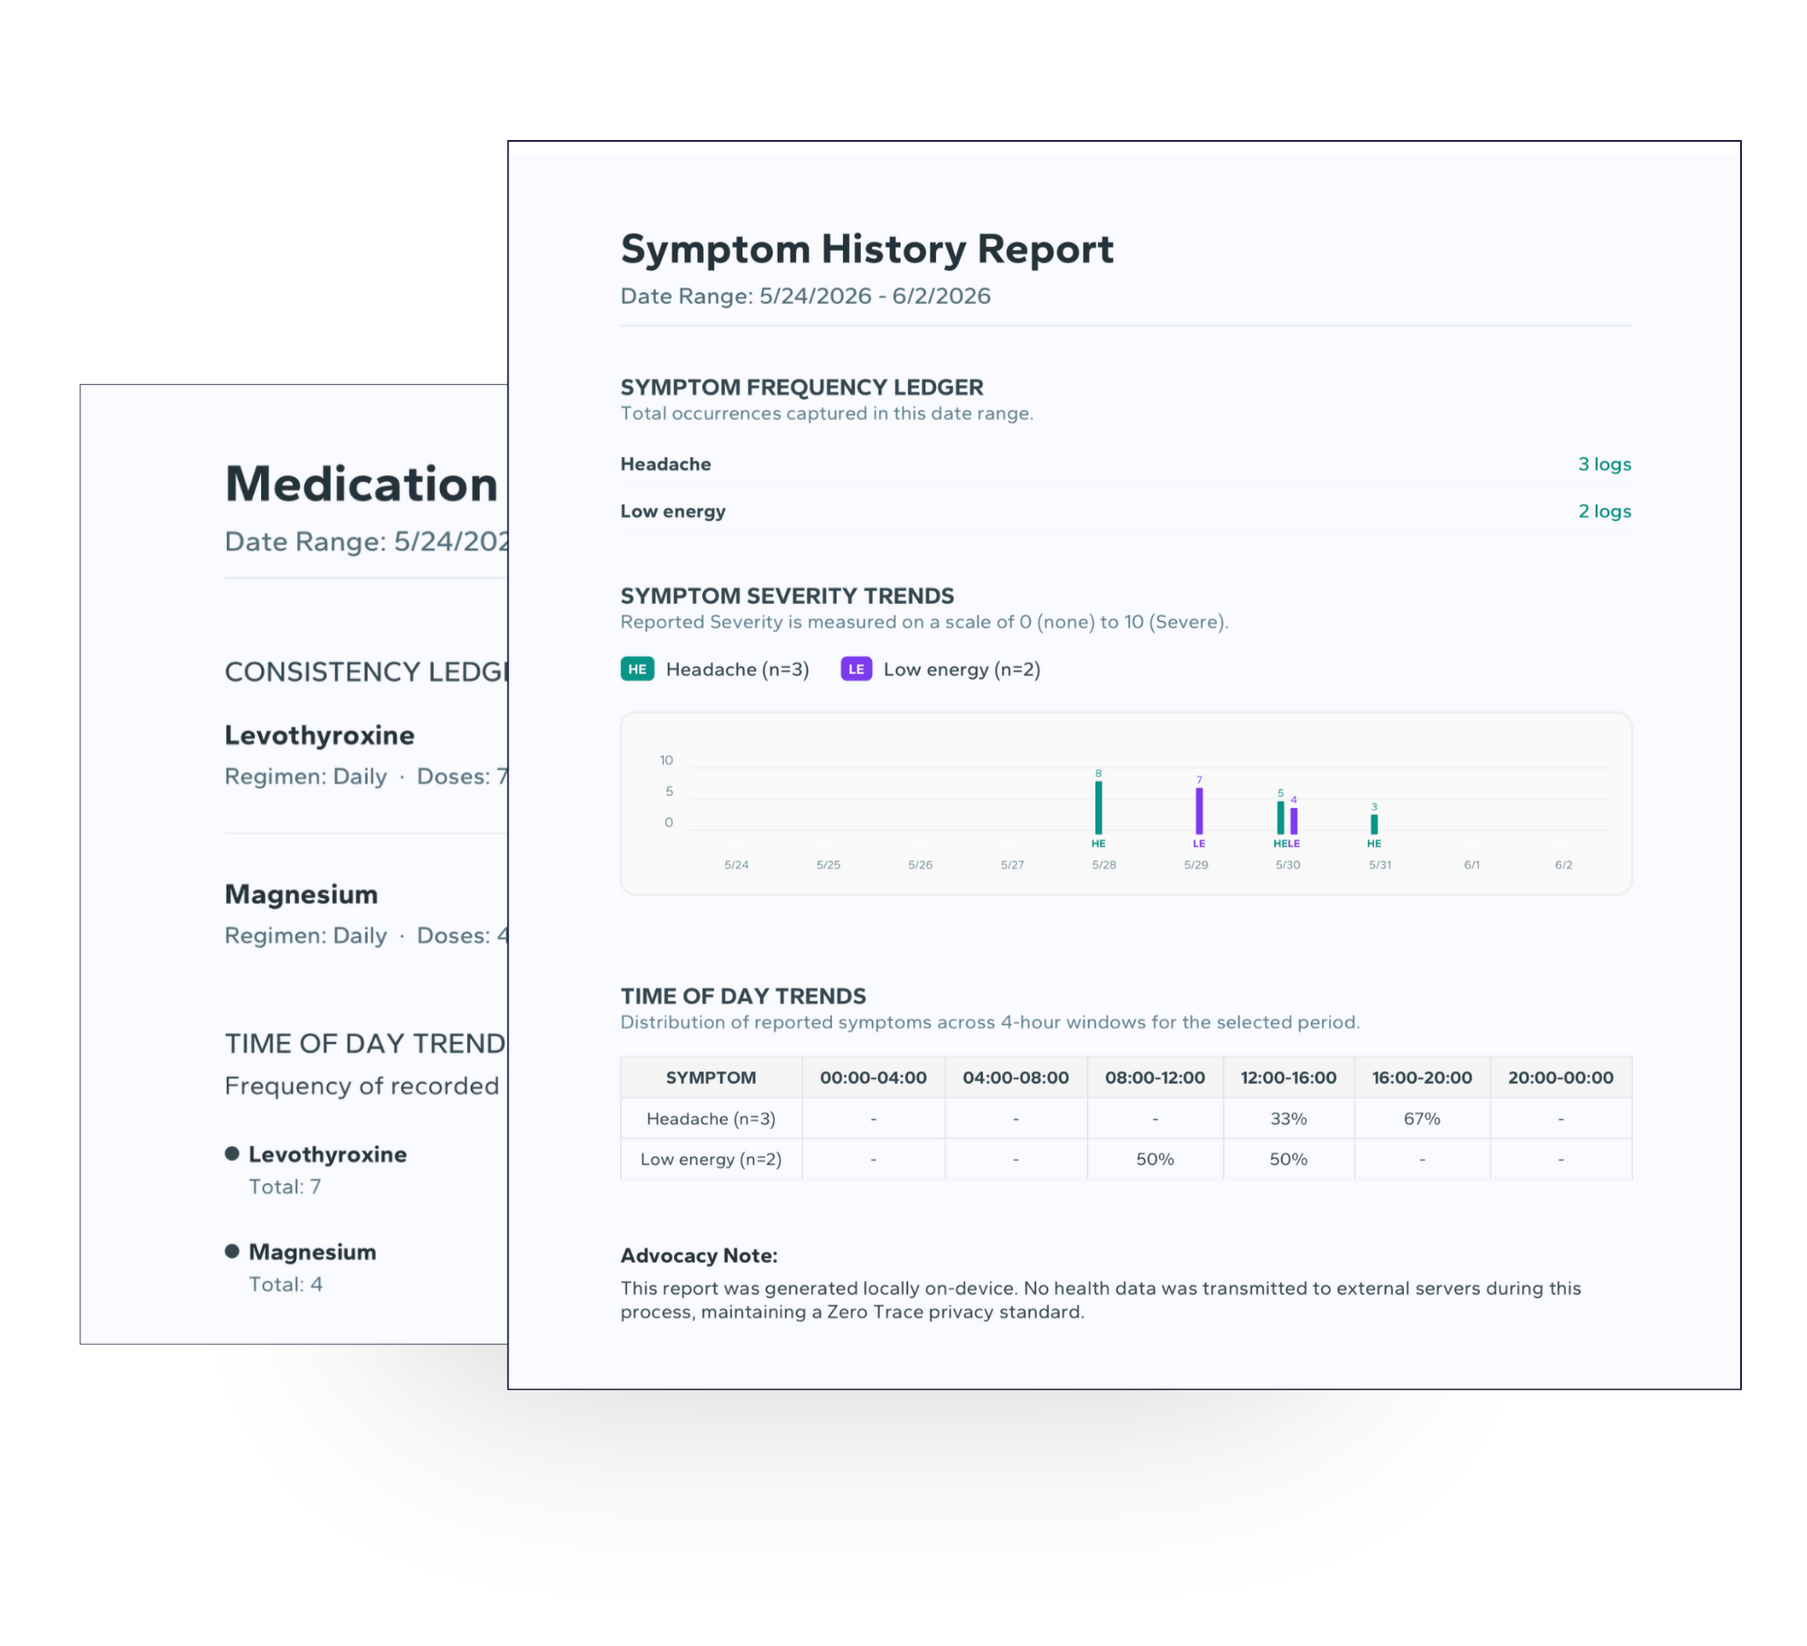This screenshot has height=1646, width=1807.
Task: Click the 5/26 axis date label
Action: tap(920, 865)
